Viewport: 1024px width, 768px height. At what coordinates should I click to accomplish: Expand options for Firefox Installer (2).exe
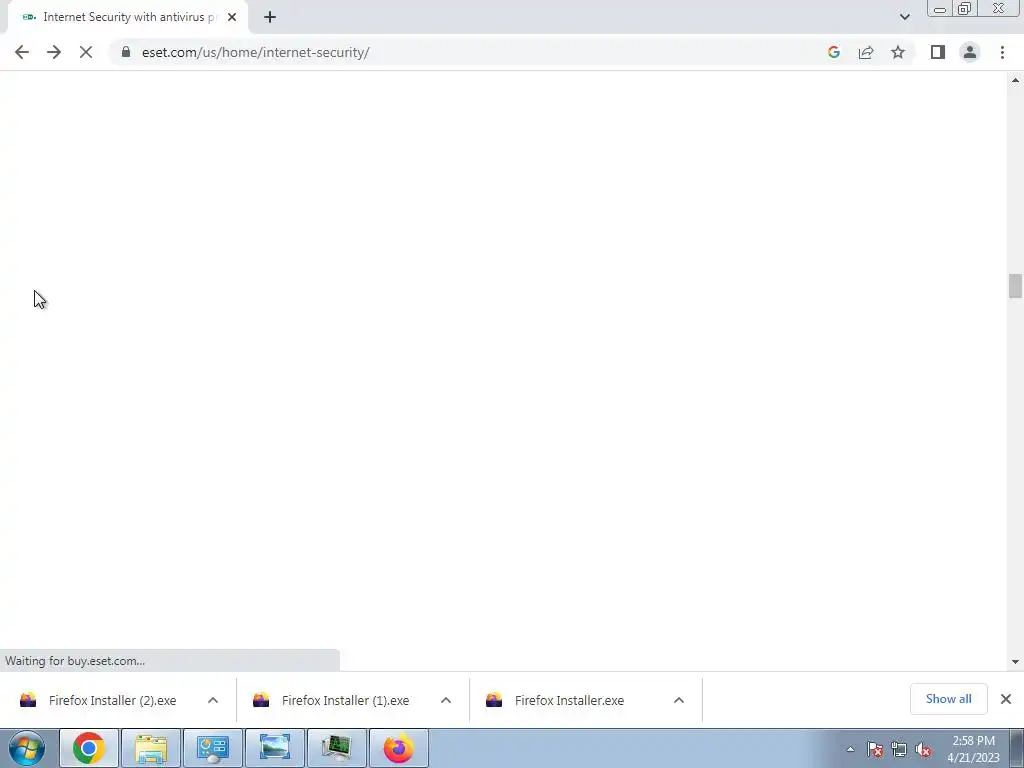[x=213, y=700]
